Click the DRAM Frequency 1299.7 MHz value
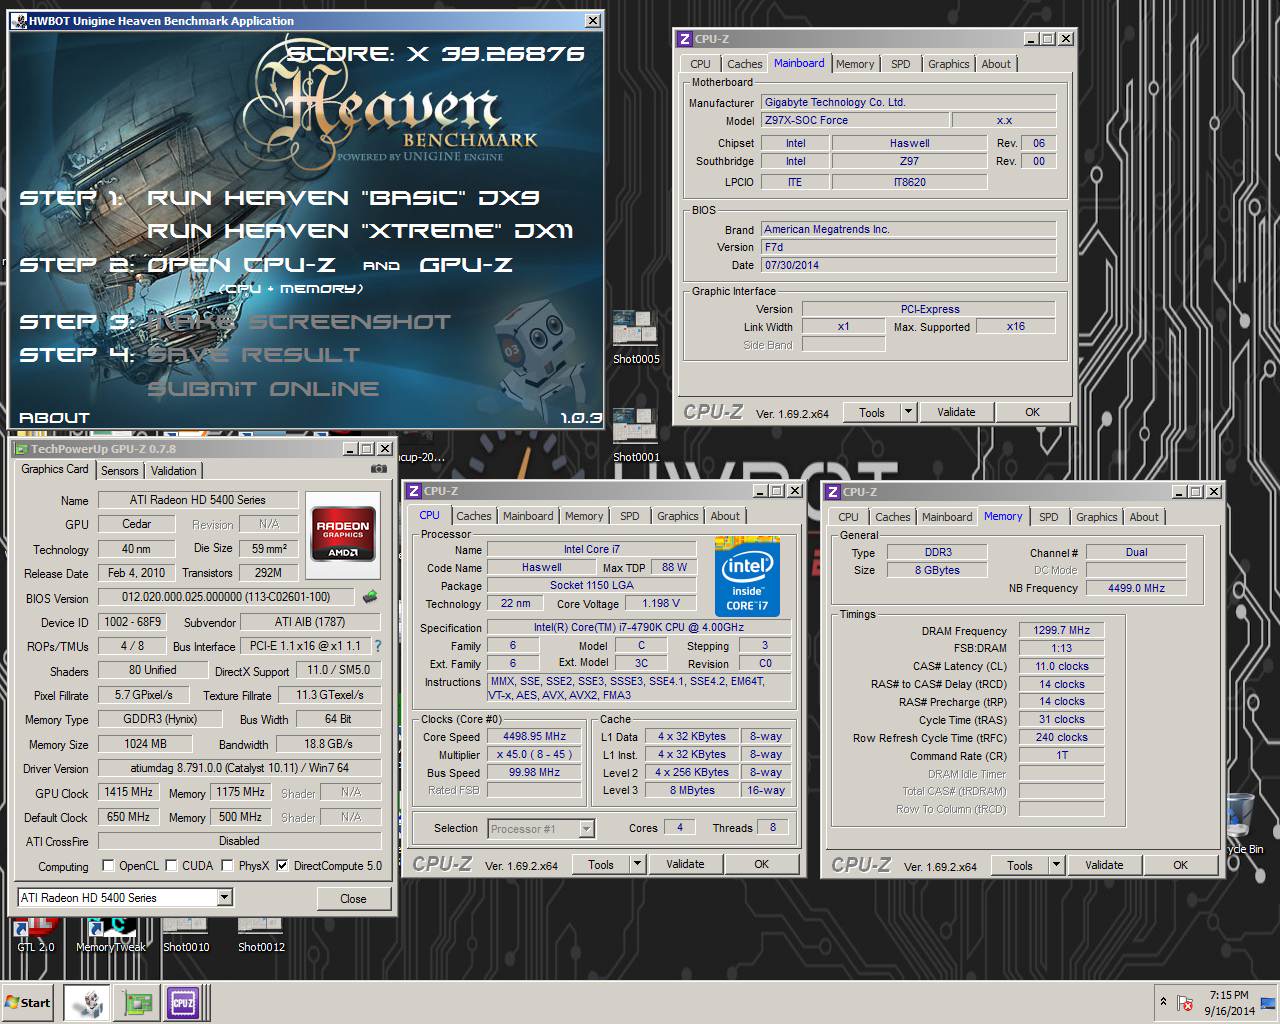Screen dimensions: 1280x1024 (1062, 631)
